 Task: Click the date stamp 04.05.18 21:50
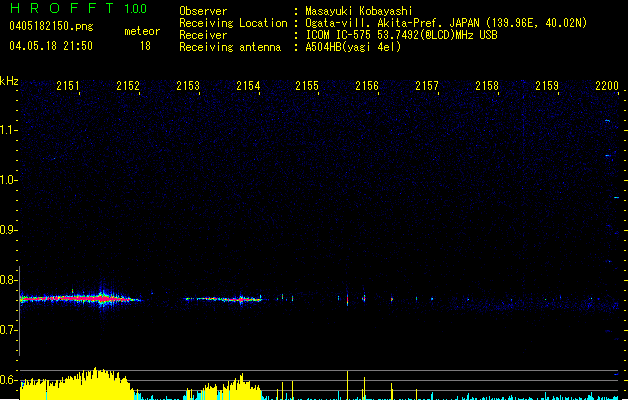pos(51,46)
